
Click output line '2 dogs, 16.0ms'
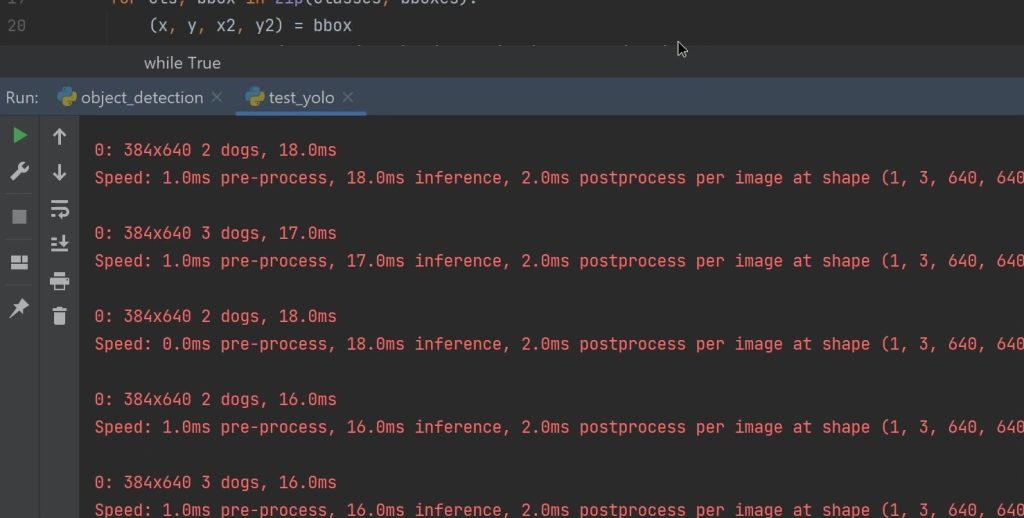(x=216, y=399)
